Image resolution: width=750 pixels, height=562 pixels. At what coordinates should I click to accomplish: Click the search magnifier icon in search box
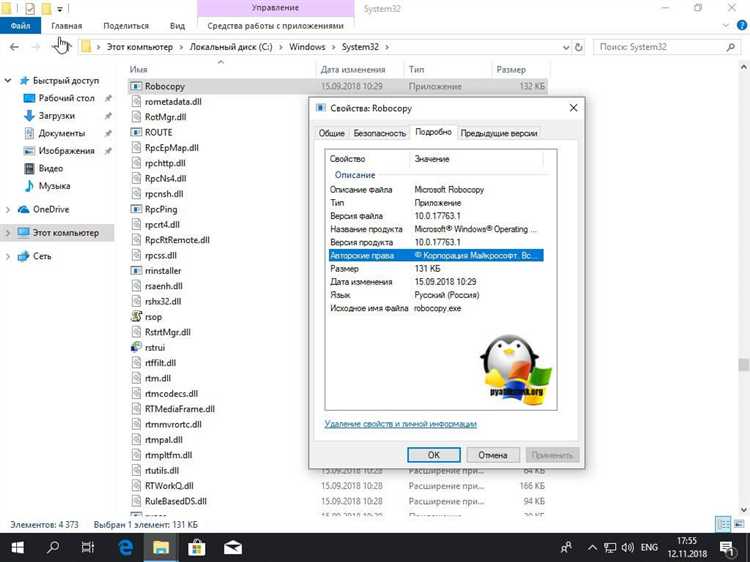point(730,47)
